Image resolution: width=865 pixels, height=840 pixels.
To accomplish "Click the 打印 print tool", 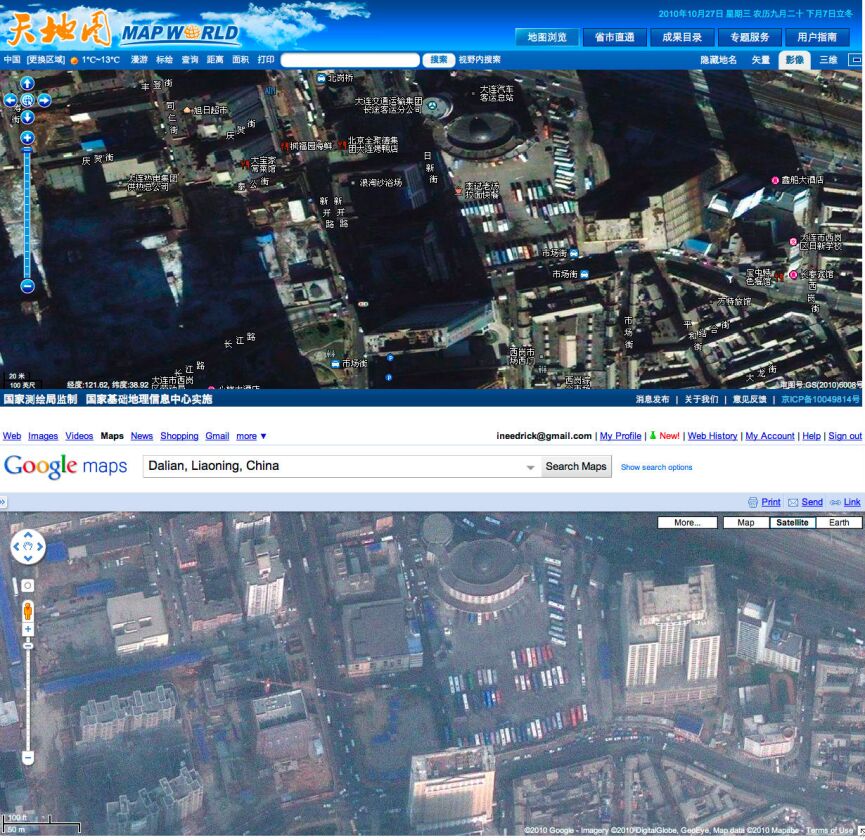I will (266, 60).
